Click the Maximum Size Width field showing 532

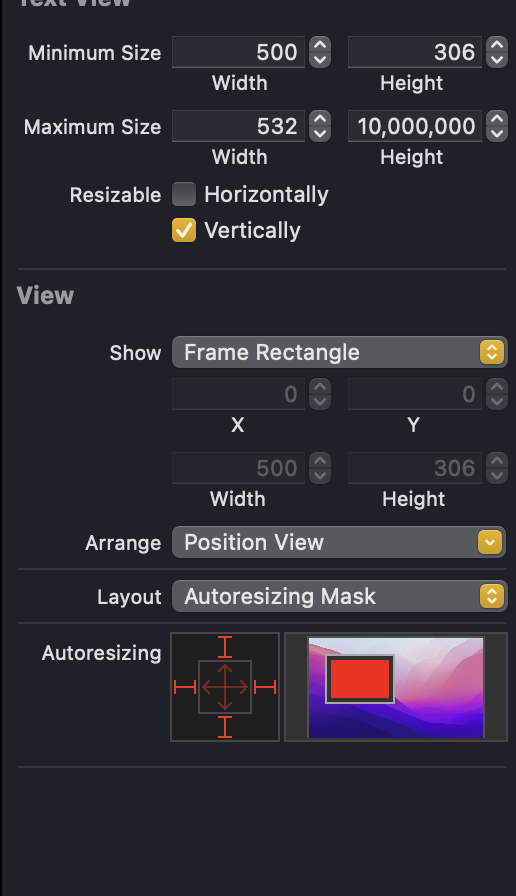[238, 126]
